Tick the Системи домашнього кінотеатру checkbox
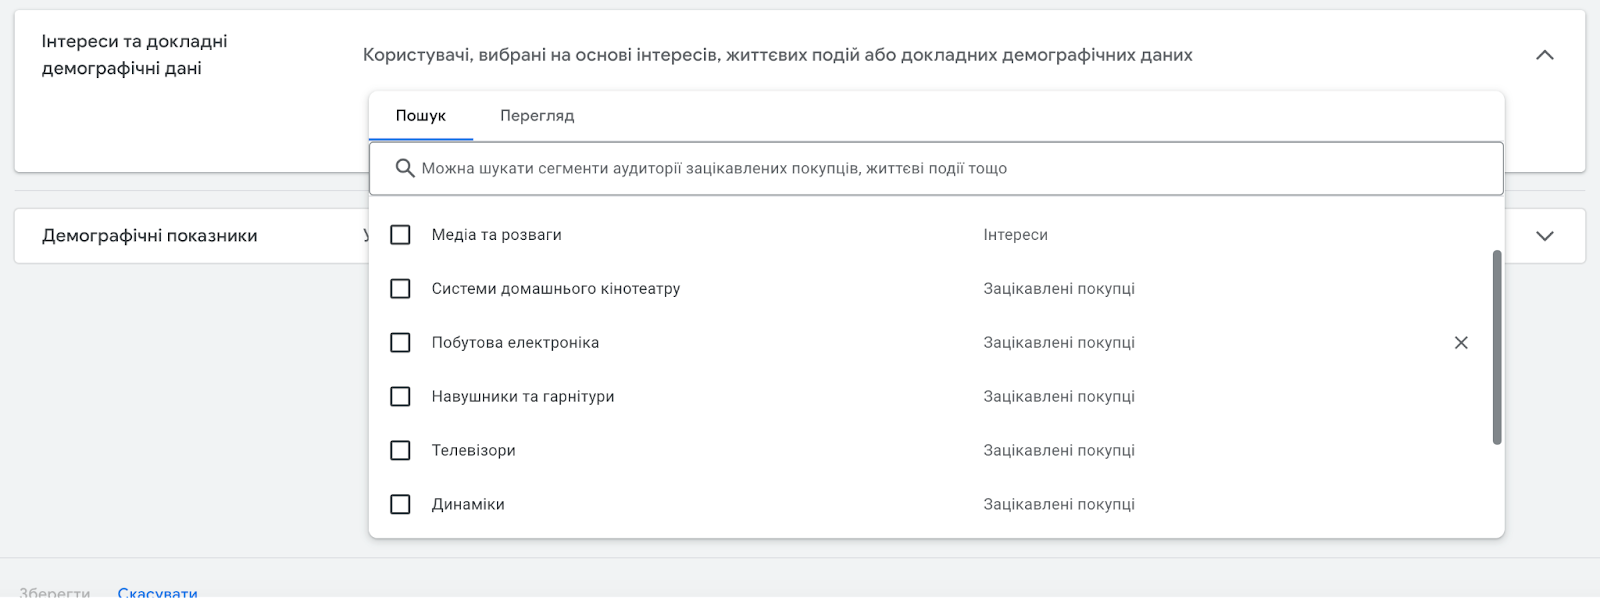 tap(400, 289)
